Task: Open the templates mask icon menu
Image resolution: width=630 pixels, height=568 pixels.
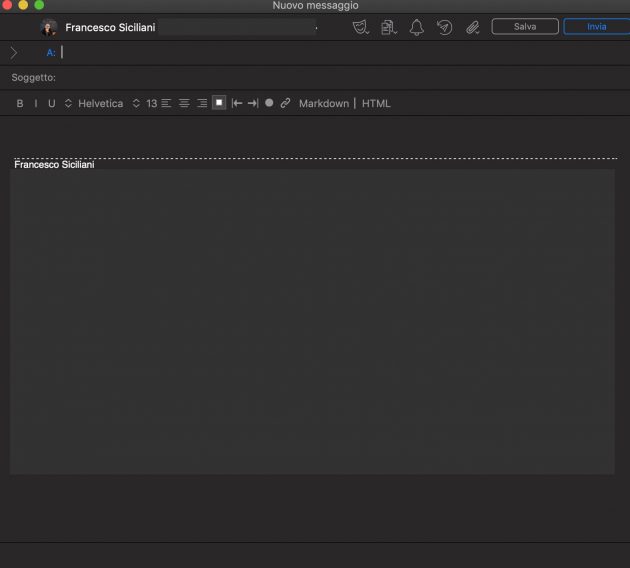Action: (360, 27)
